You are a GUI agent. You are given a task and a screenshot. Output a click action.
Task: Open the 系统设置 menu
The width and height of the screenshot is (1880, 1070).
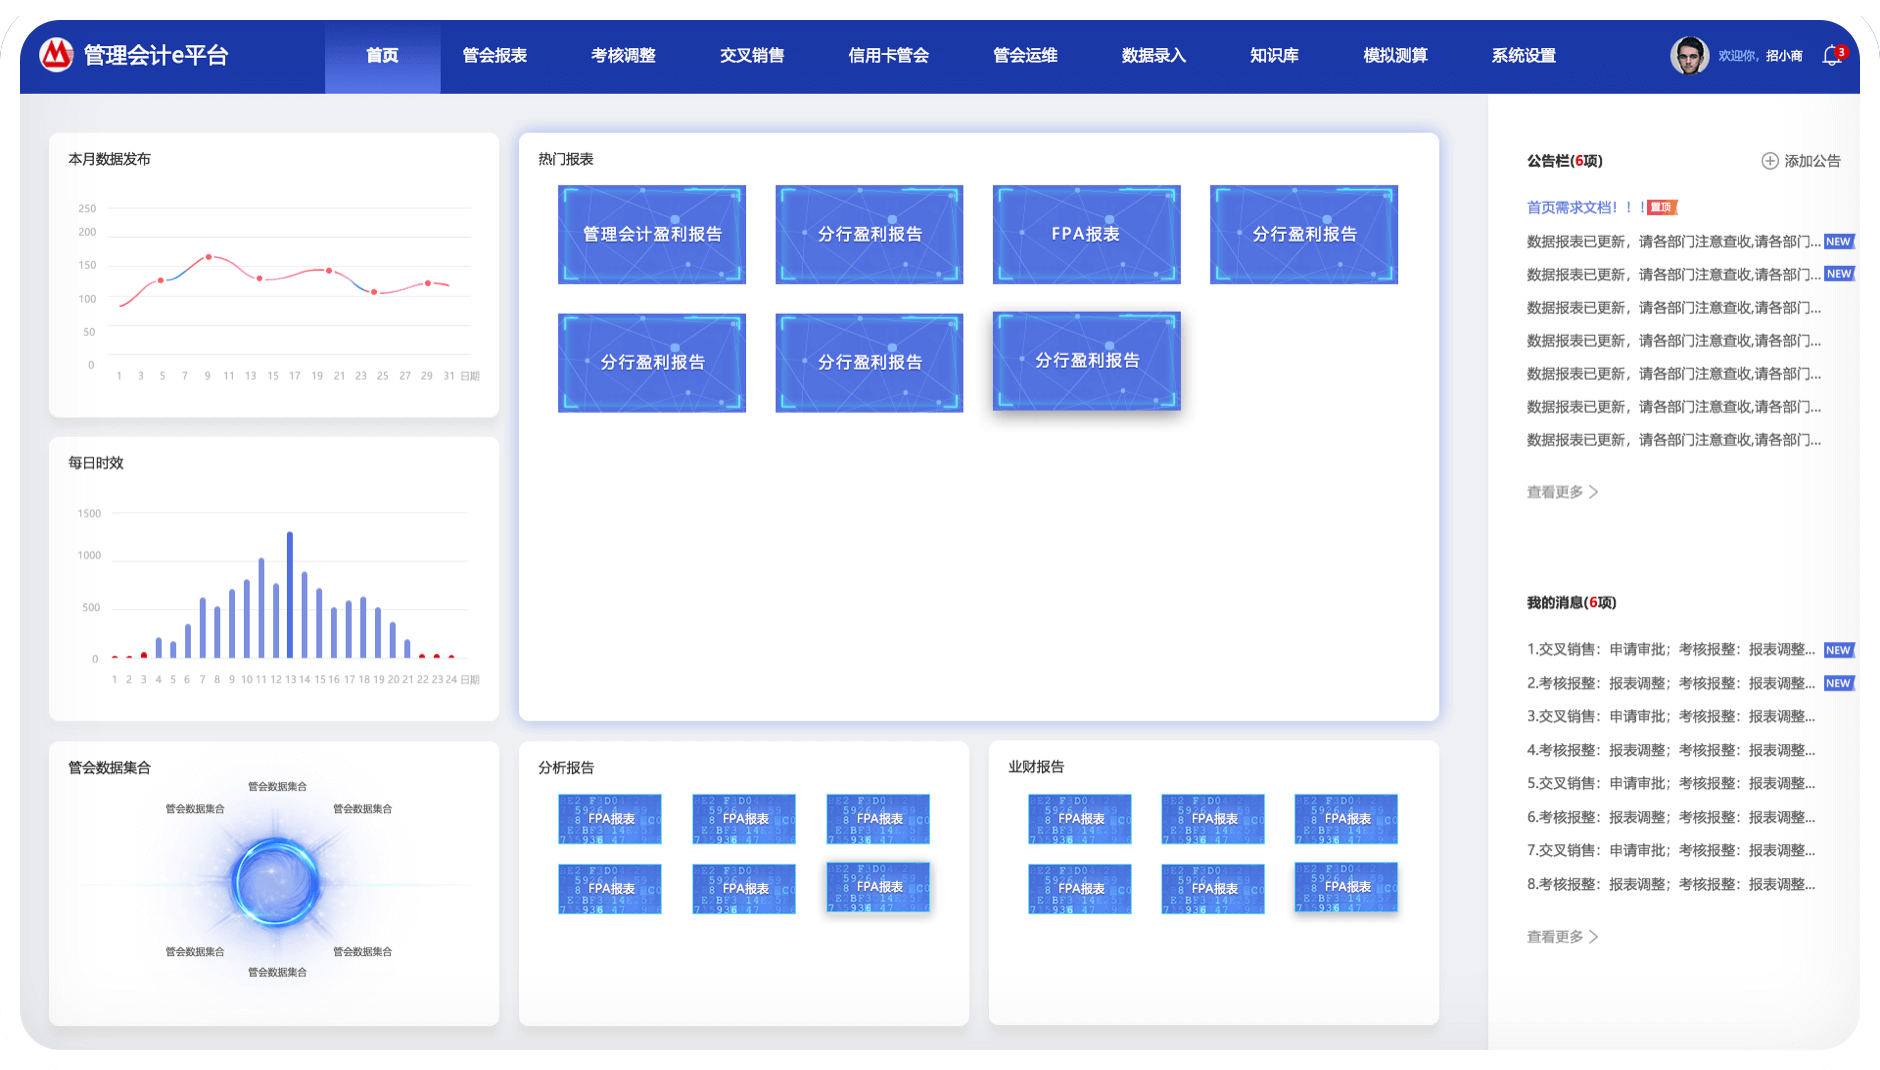pyautogui.click(x=1523, y=56)
